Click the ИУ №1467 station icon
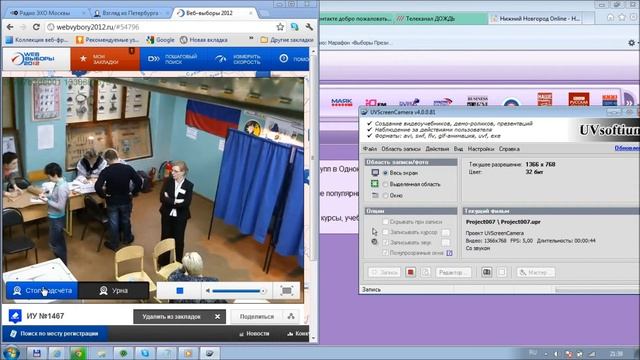This screenshot has height=360, width=640. 15,316
